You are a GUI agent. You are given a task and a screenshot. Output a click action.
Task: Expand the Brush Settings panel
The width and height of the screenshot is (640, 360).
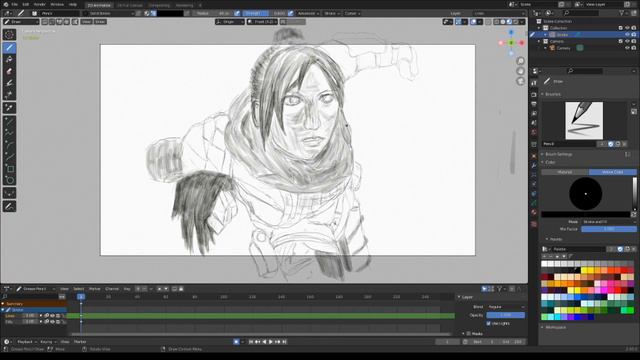point(559,154)
